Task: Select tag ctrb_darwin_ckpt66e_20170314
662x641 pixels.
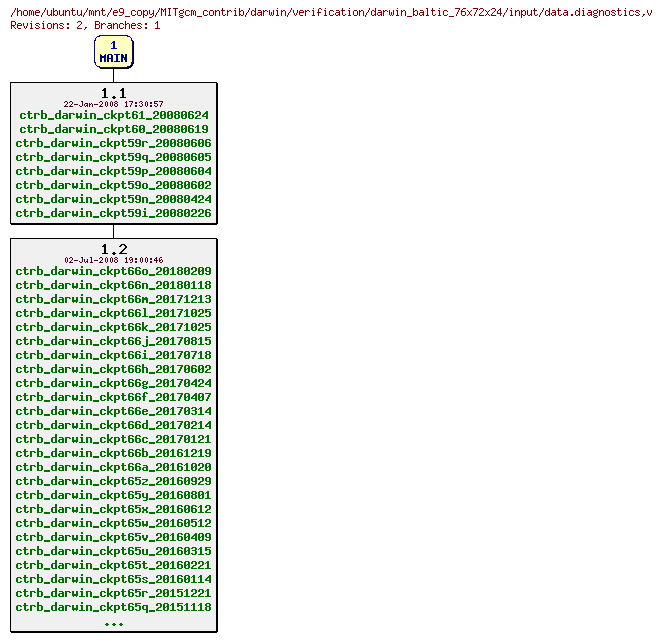Action: coord(114,411)
